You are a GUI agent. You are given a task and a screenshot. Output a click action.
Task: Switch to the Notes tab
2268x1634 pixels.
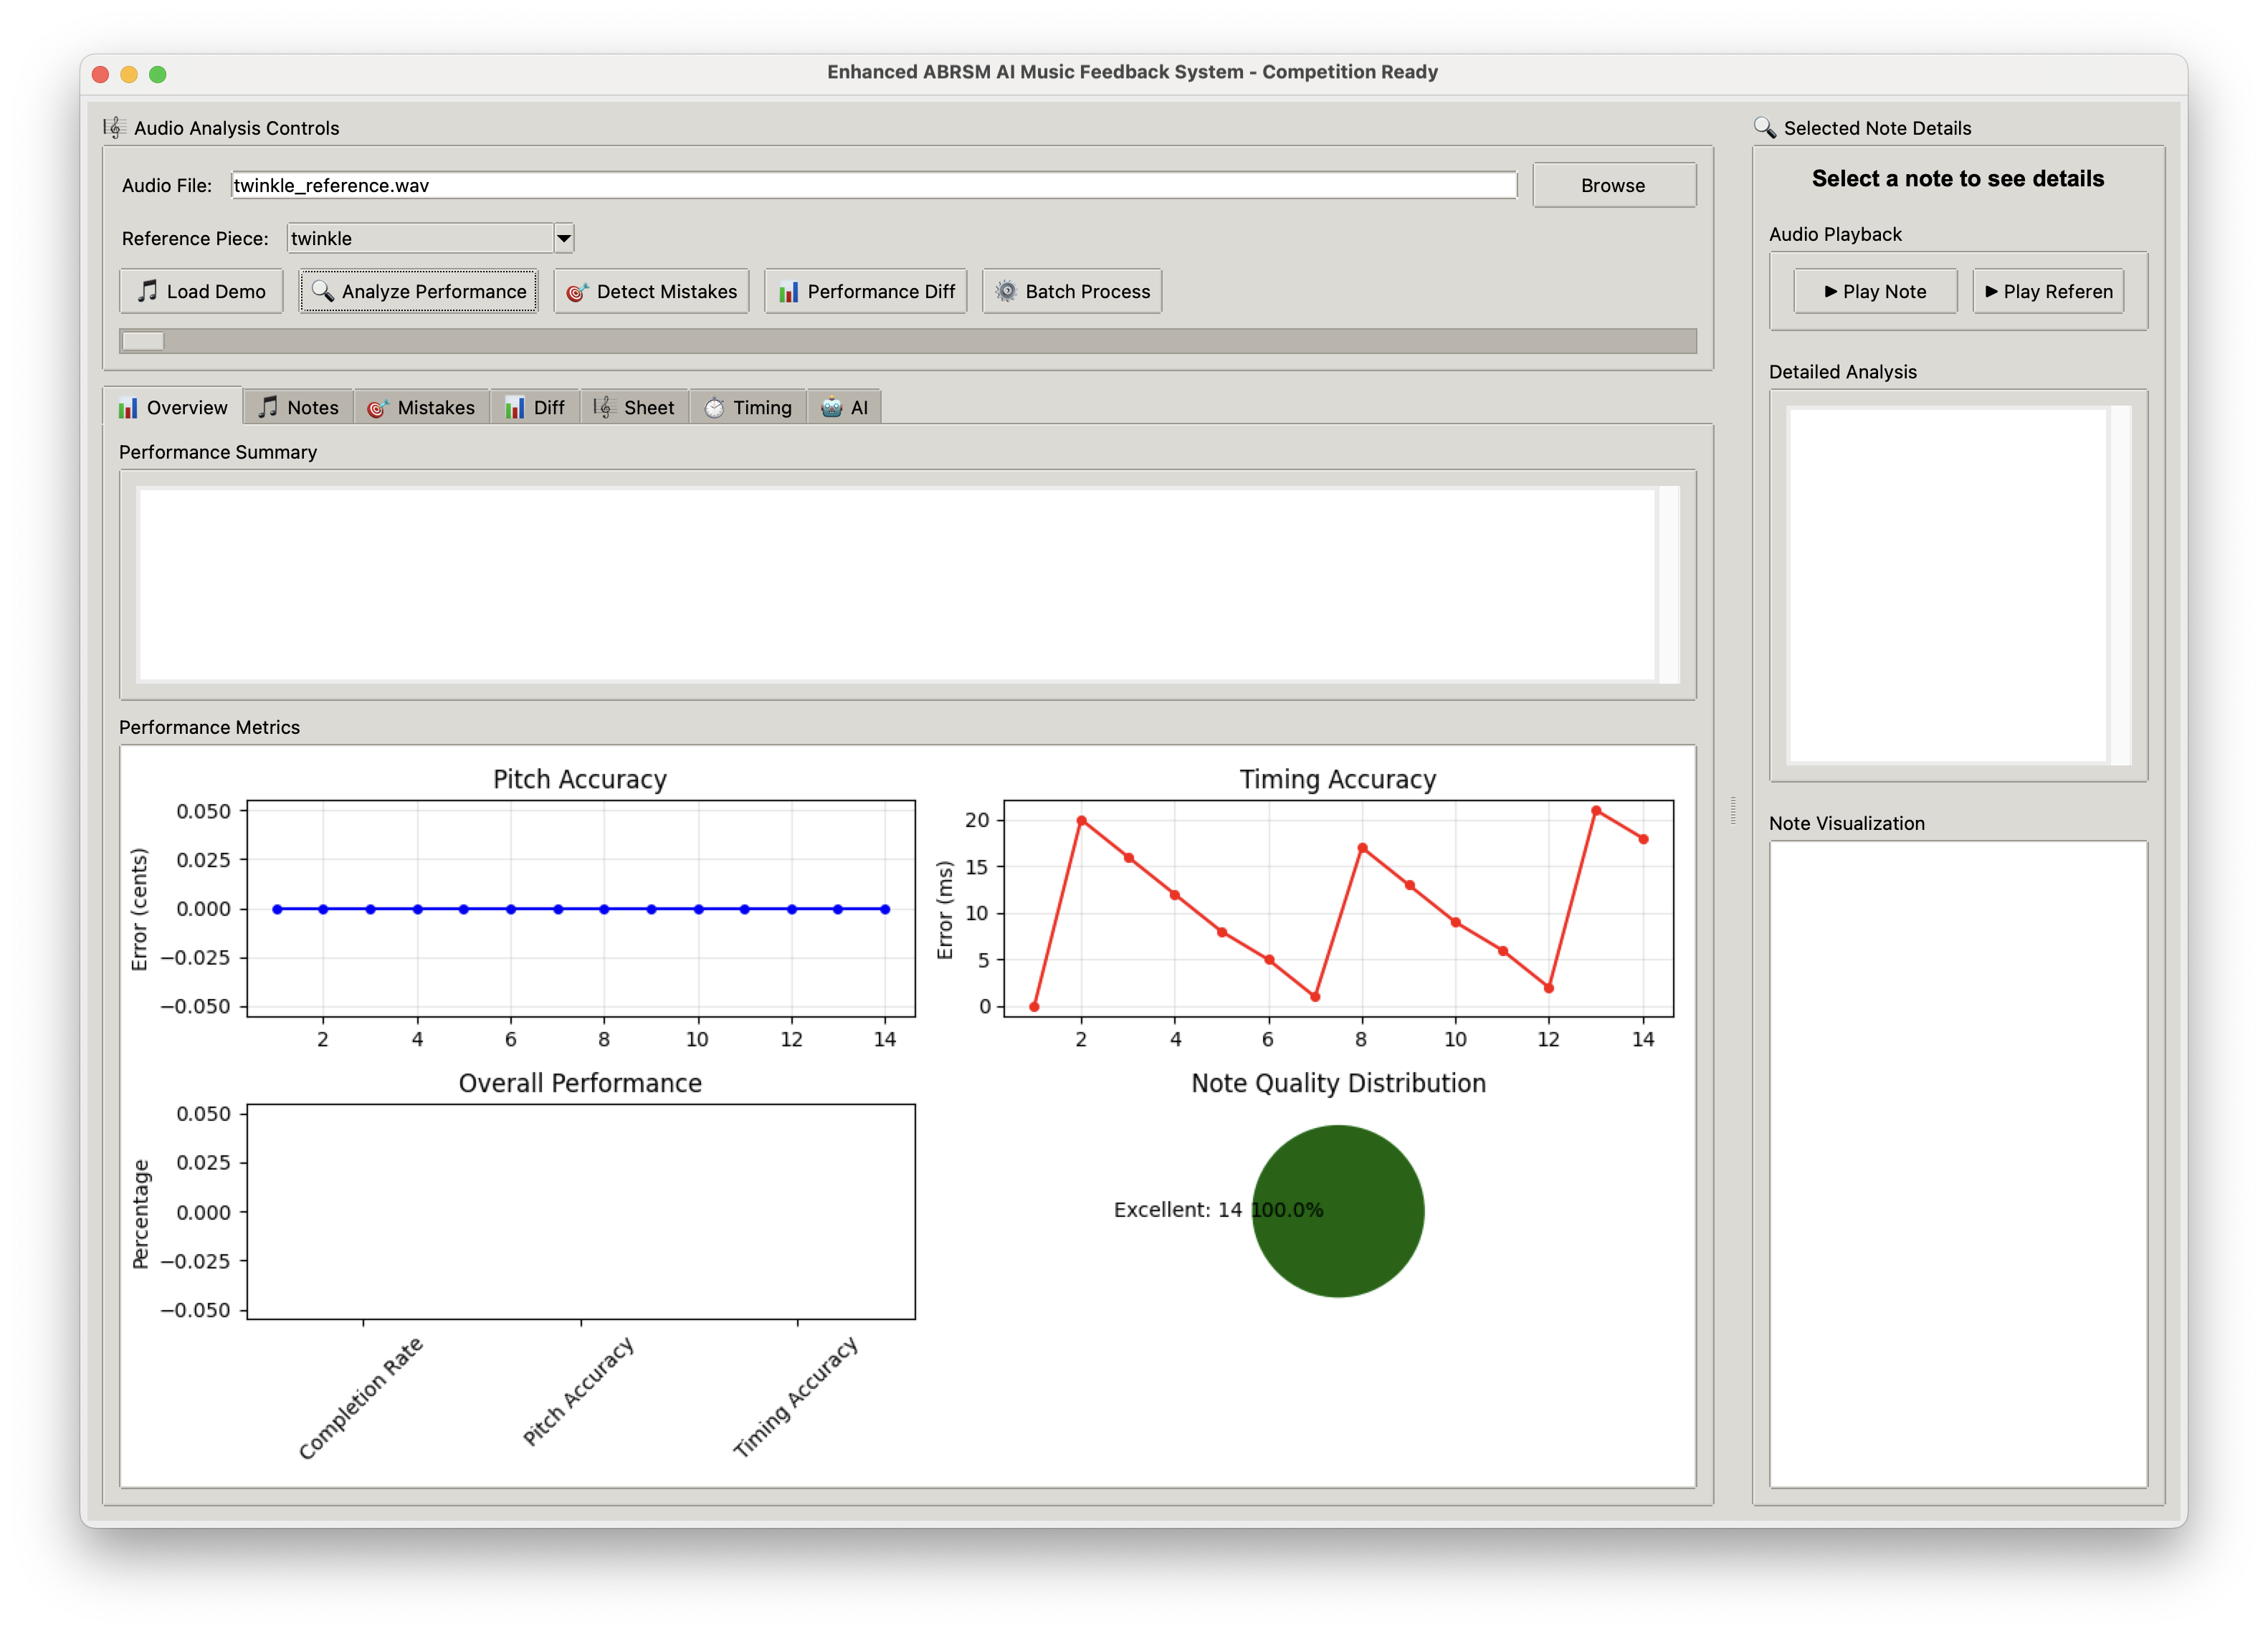[x=299, y=408]
